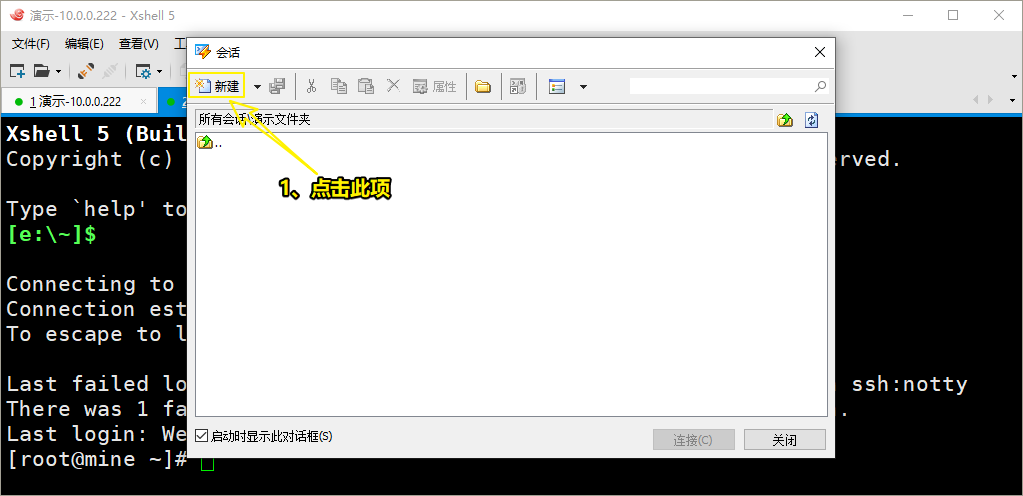Click the go up folder icon beside path bar
The width and height of the screenshot is (1023, 496).
pos(785,120)
